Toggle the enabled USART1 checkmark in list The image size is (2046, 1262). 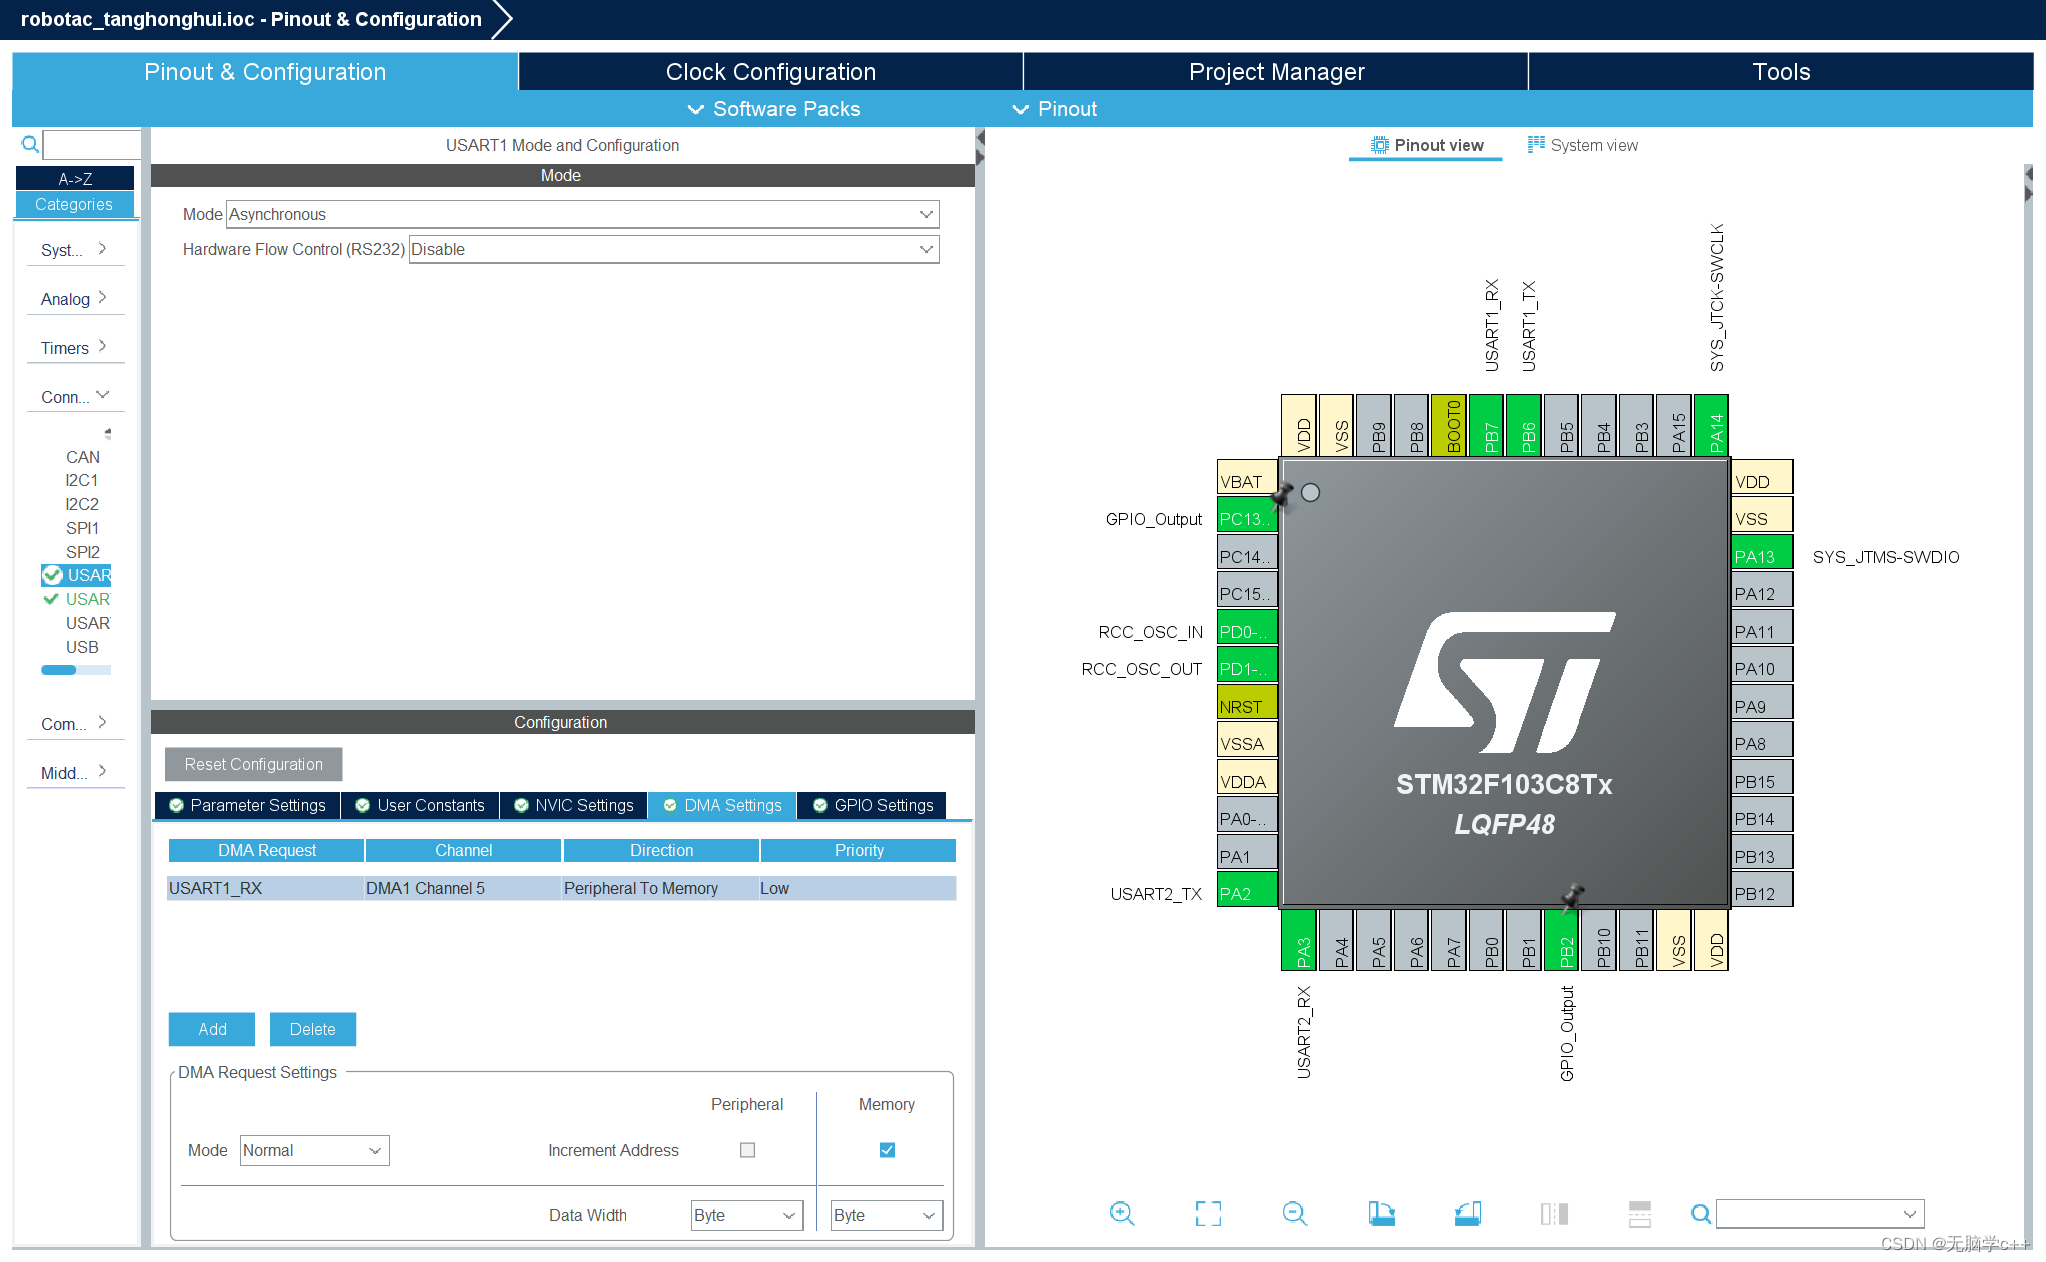pos(52,575)
